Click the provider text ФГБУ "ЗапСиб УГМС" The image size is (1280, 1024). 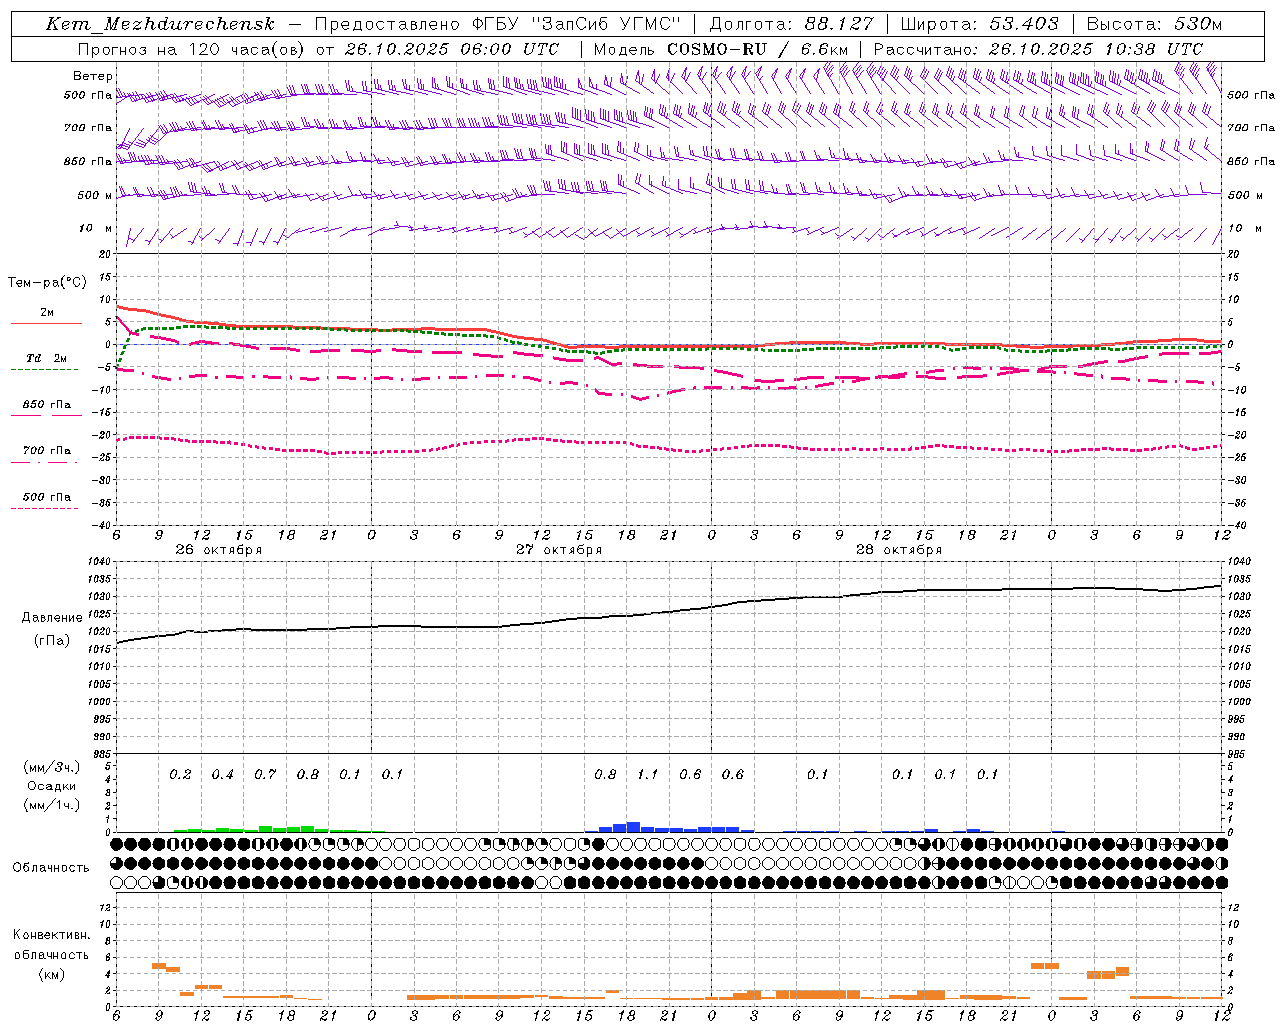coord(576,24)
